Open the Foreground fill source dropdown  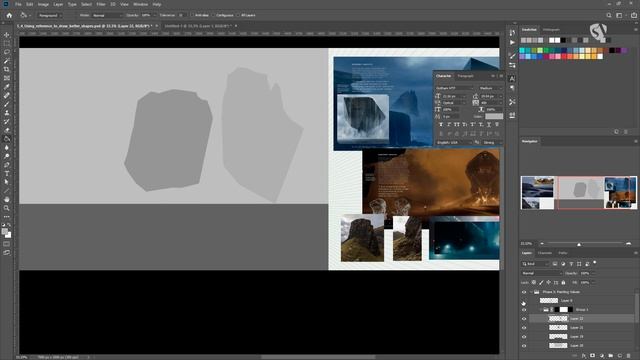pos(49,15)
